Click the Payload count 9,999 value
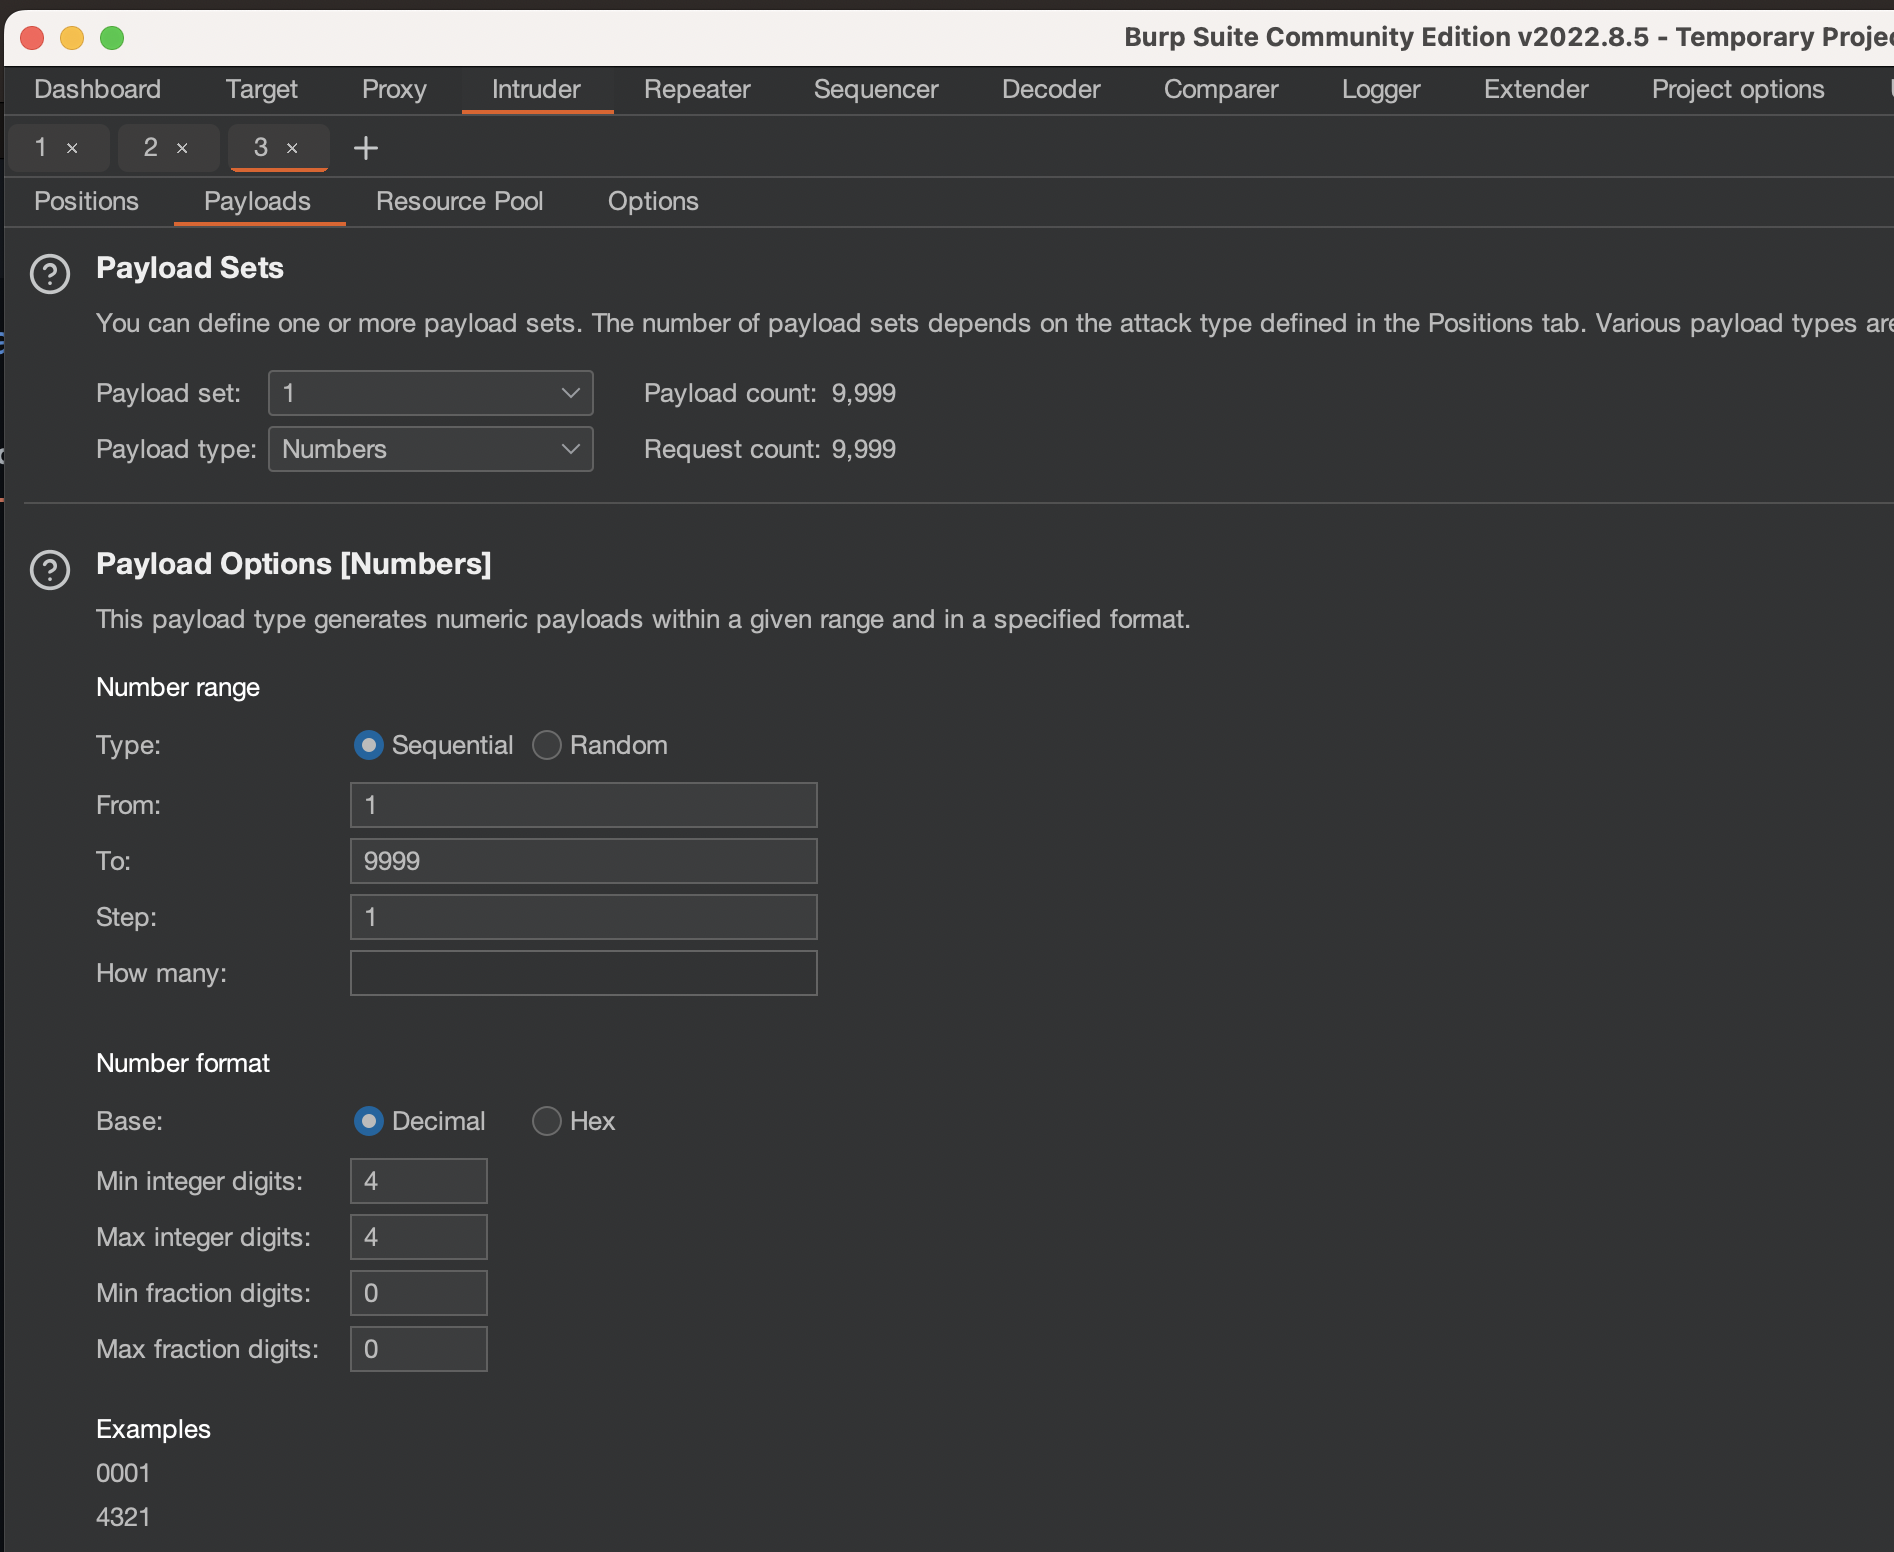1894x1552 pixels. click(864, 393)
